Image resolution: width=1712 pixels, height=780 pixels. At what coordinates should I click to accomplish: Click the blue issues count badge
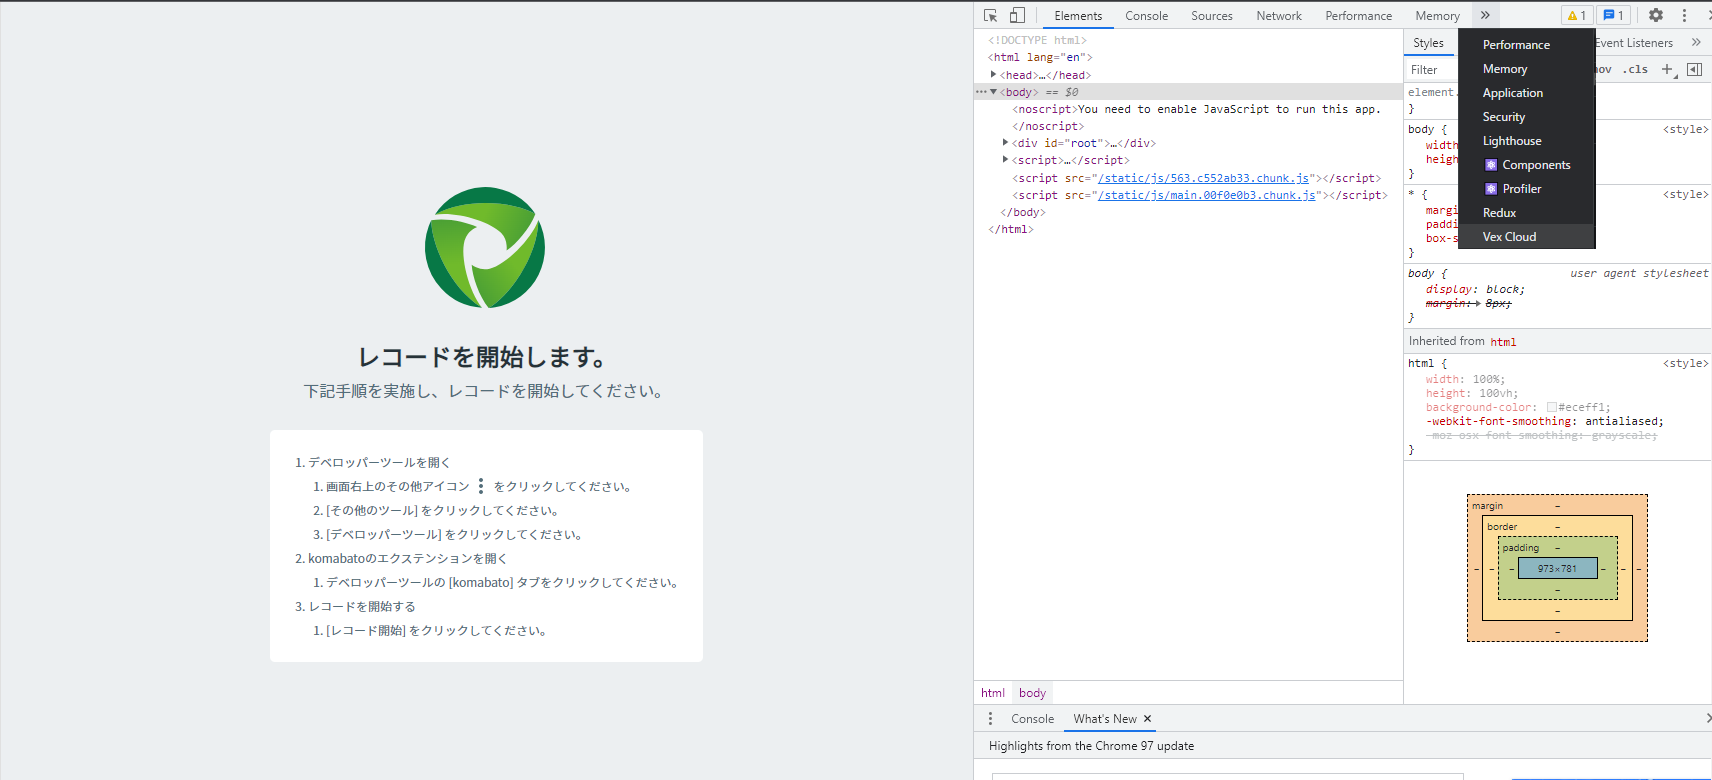click(x=1613, y=15)
